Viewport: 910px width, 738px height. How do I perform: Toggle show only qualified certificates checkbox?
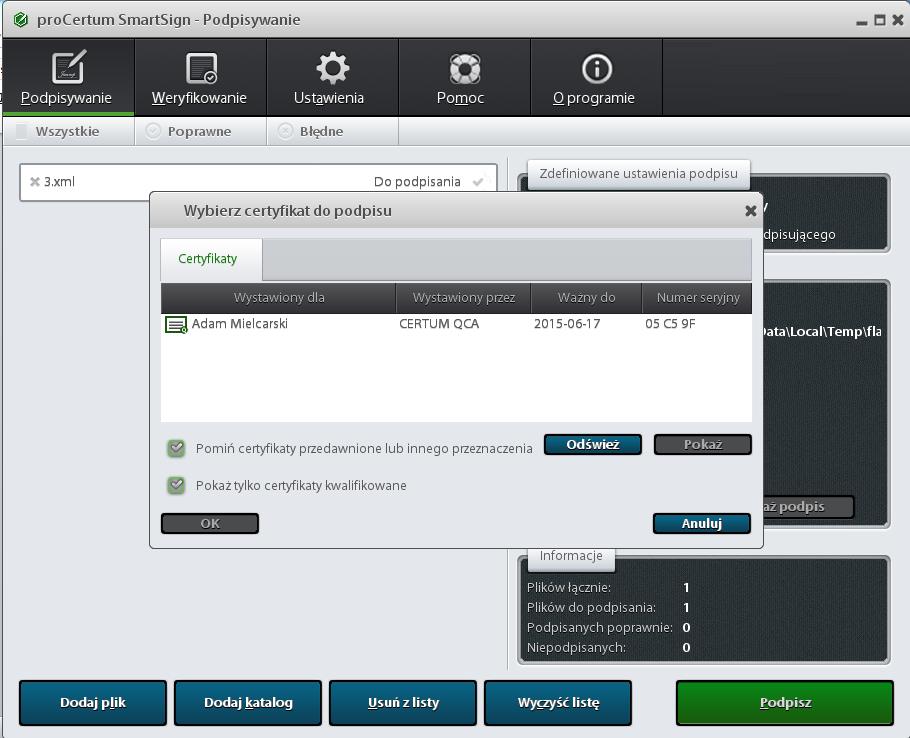point(177,485)
